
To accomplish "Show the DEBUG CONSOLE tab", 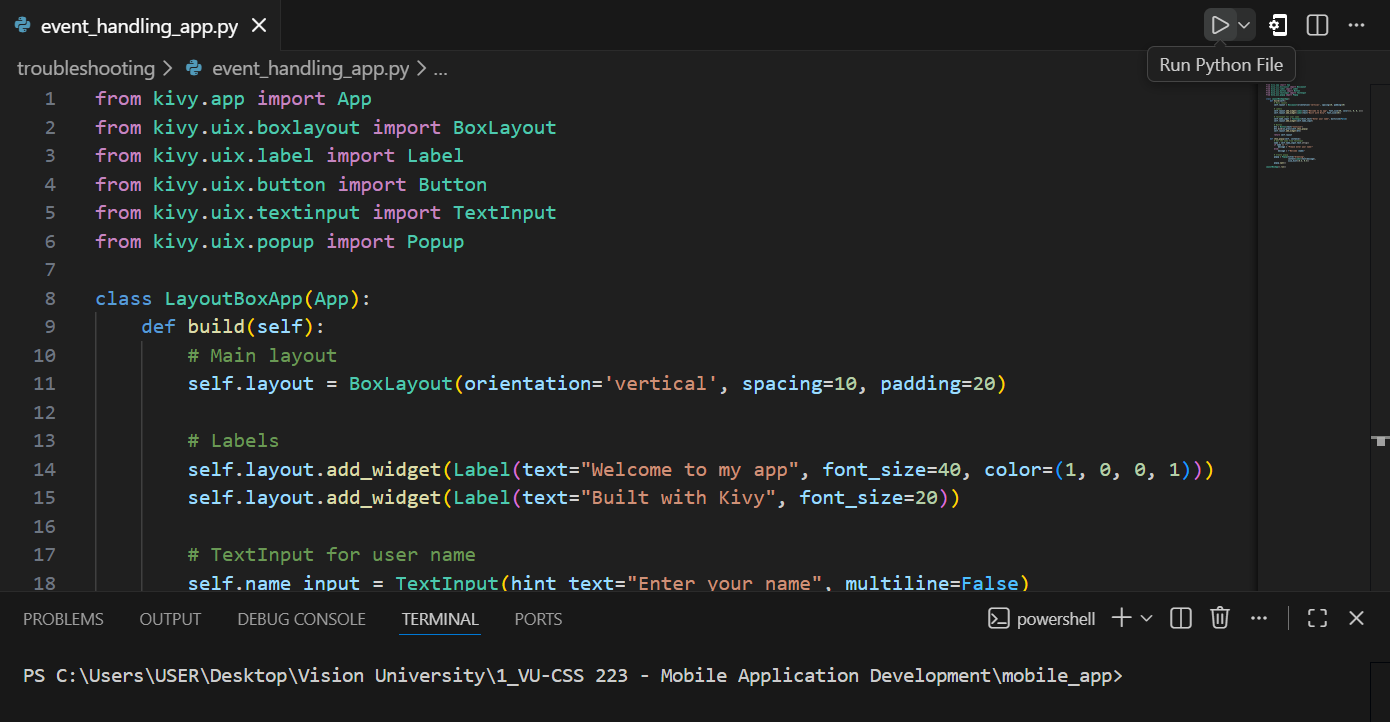I will click(301, 619).
